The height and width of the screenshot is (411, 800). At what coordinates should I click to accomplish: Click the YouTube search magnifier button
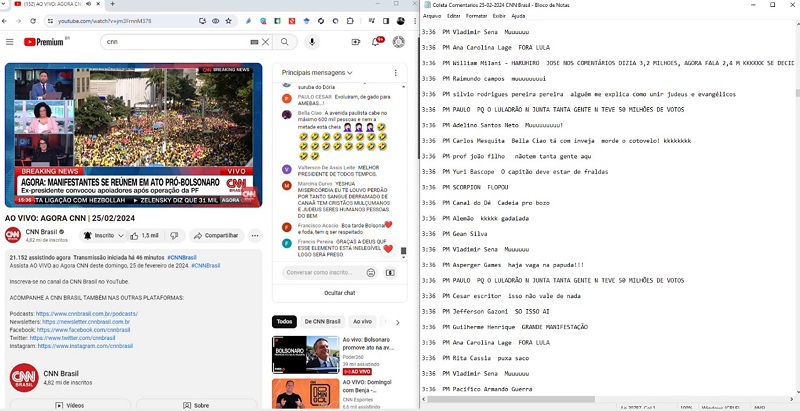click(285, 42)
